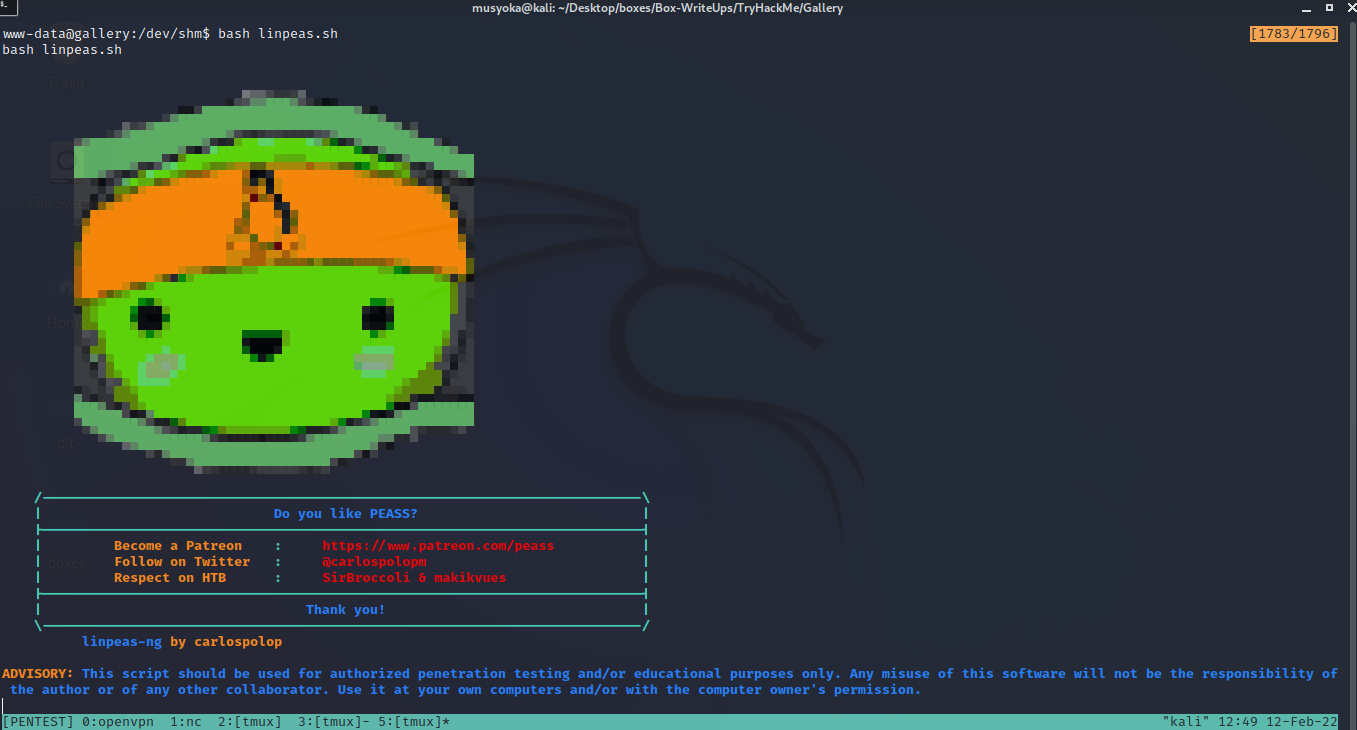
Task: Click "linpeas-ng by carlospolop" text
Action: tap(182, 642)
